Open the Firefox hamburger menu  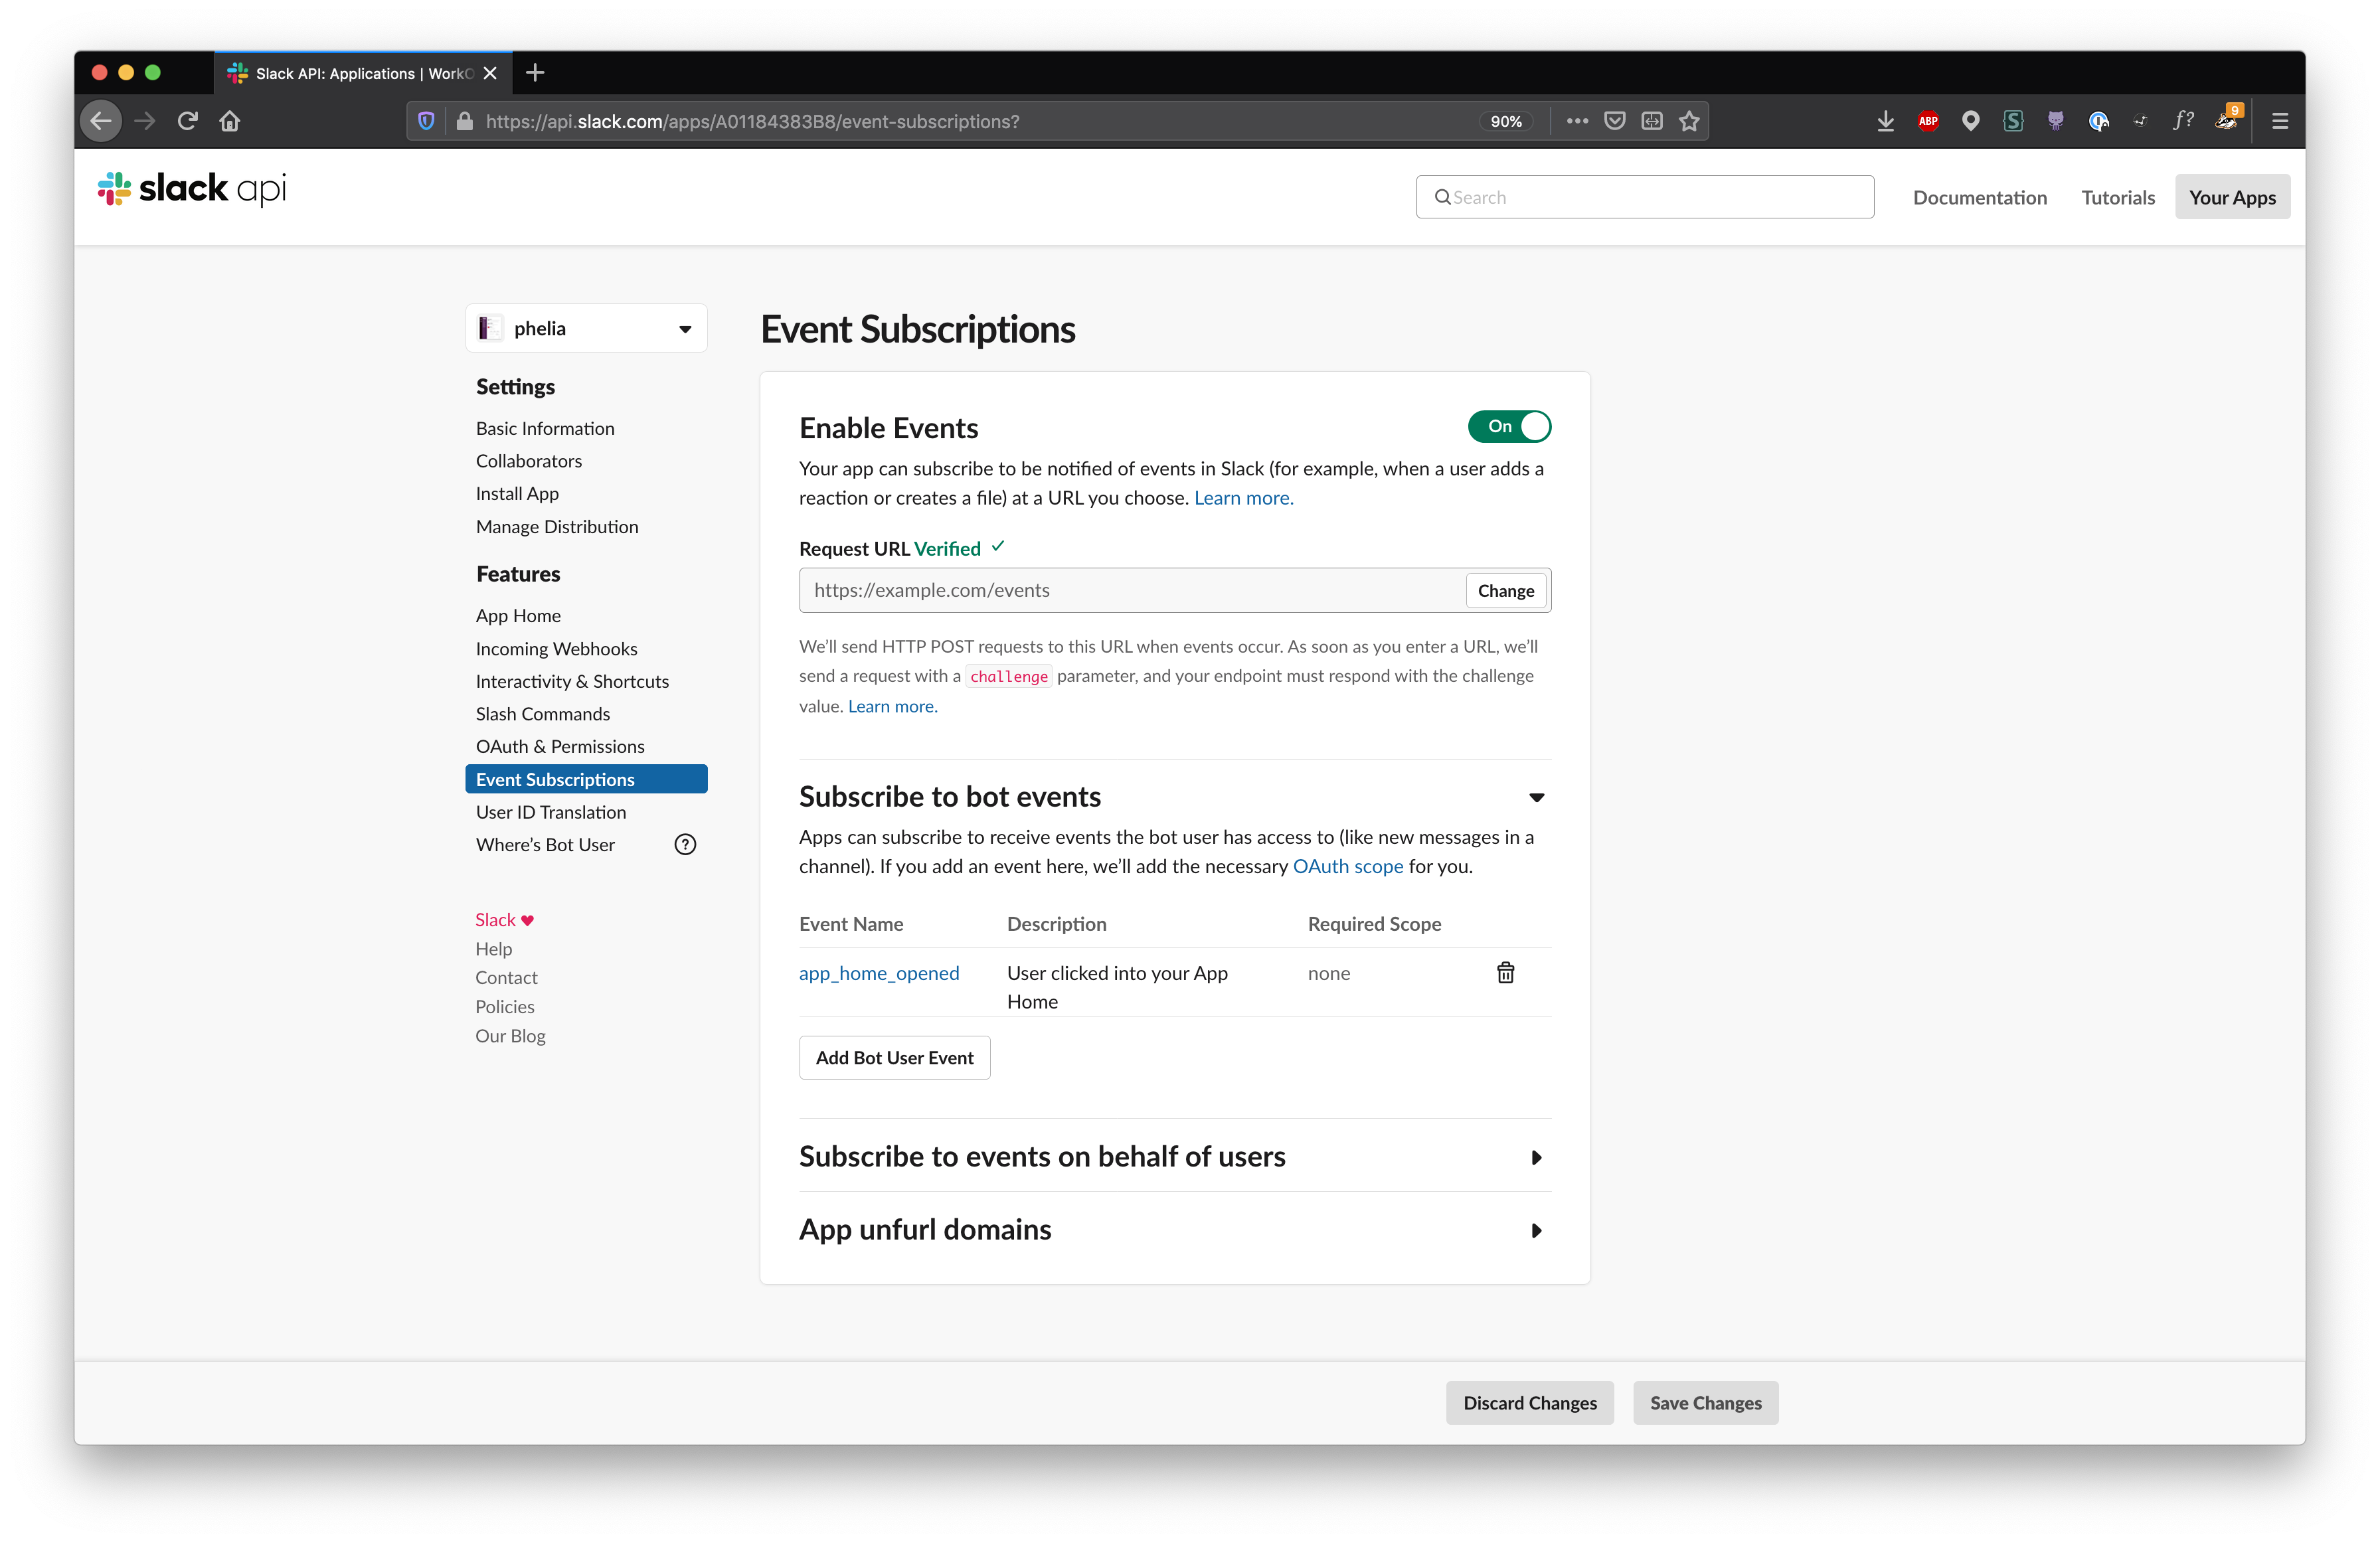coord(2279,121)
